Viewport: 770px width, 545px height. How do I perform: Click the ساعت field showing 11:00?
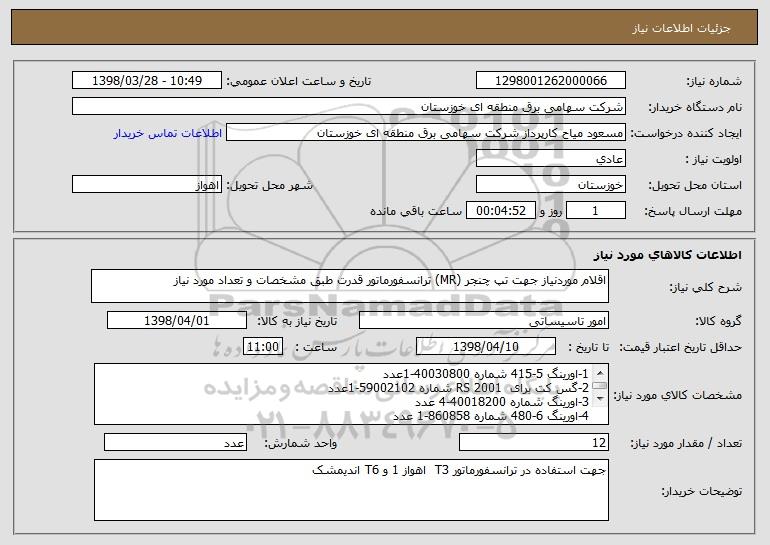pos(265,347)
